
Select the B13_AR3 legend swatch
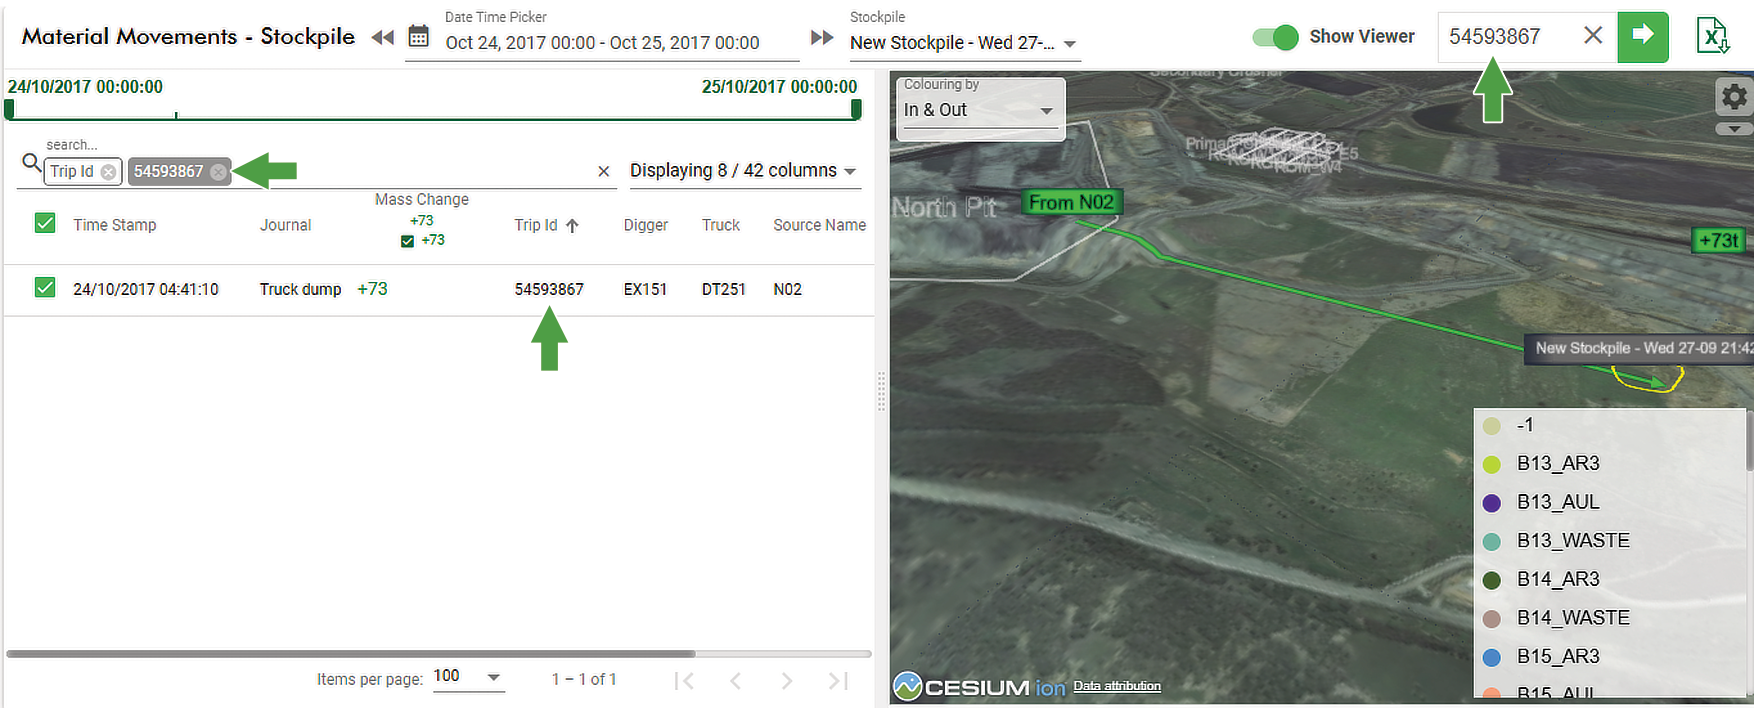coord(1492,464)
